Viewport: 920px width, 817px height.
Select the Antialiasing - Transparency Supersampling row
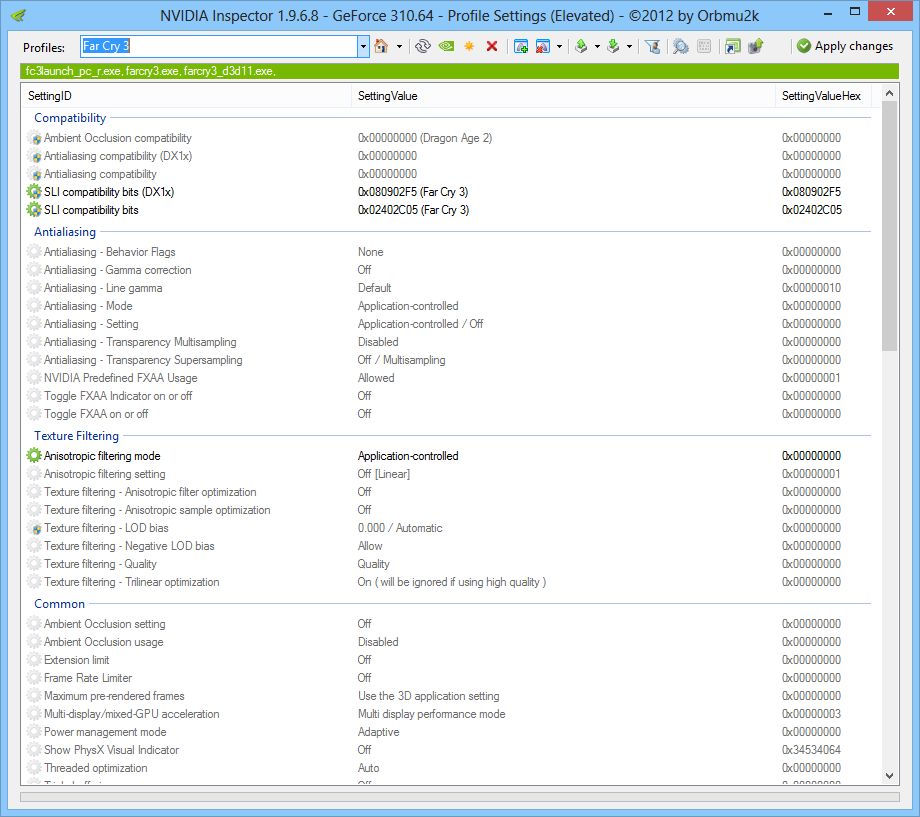pyautogui.click(x=449, y=360)
